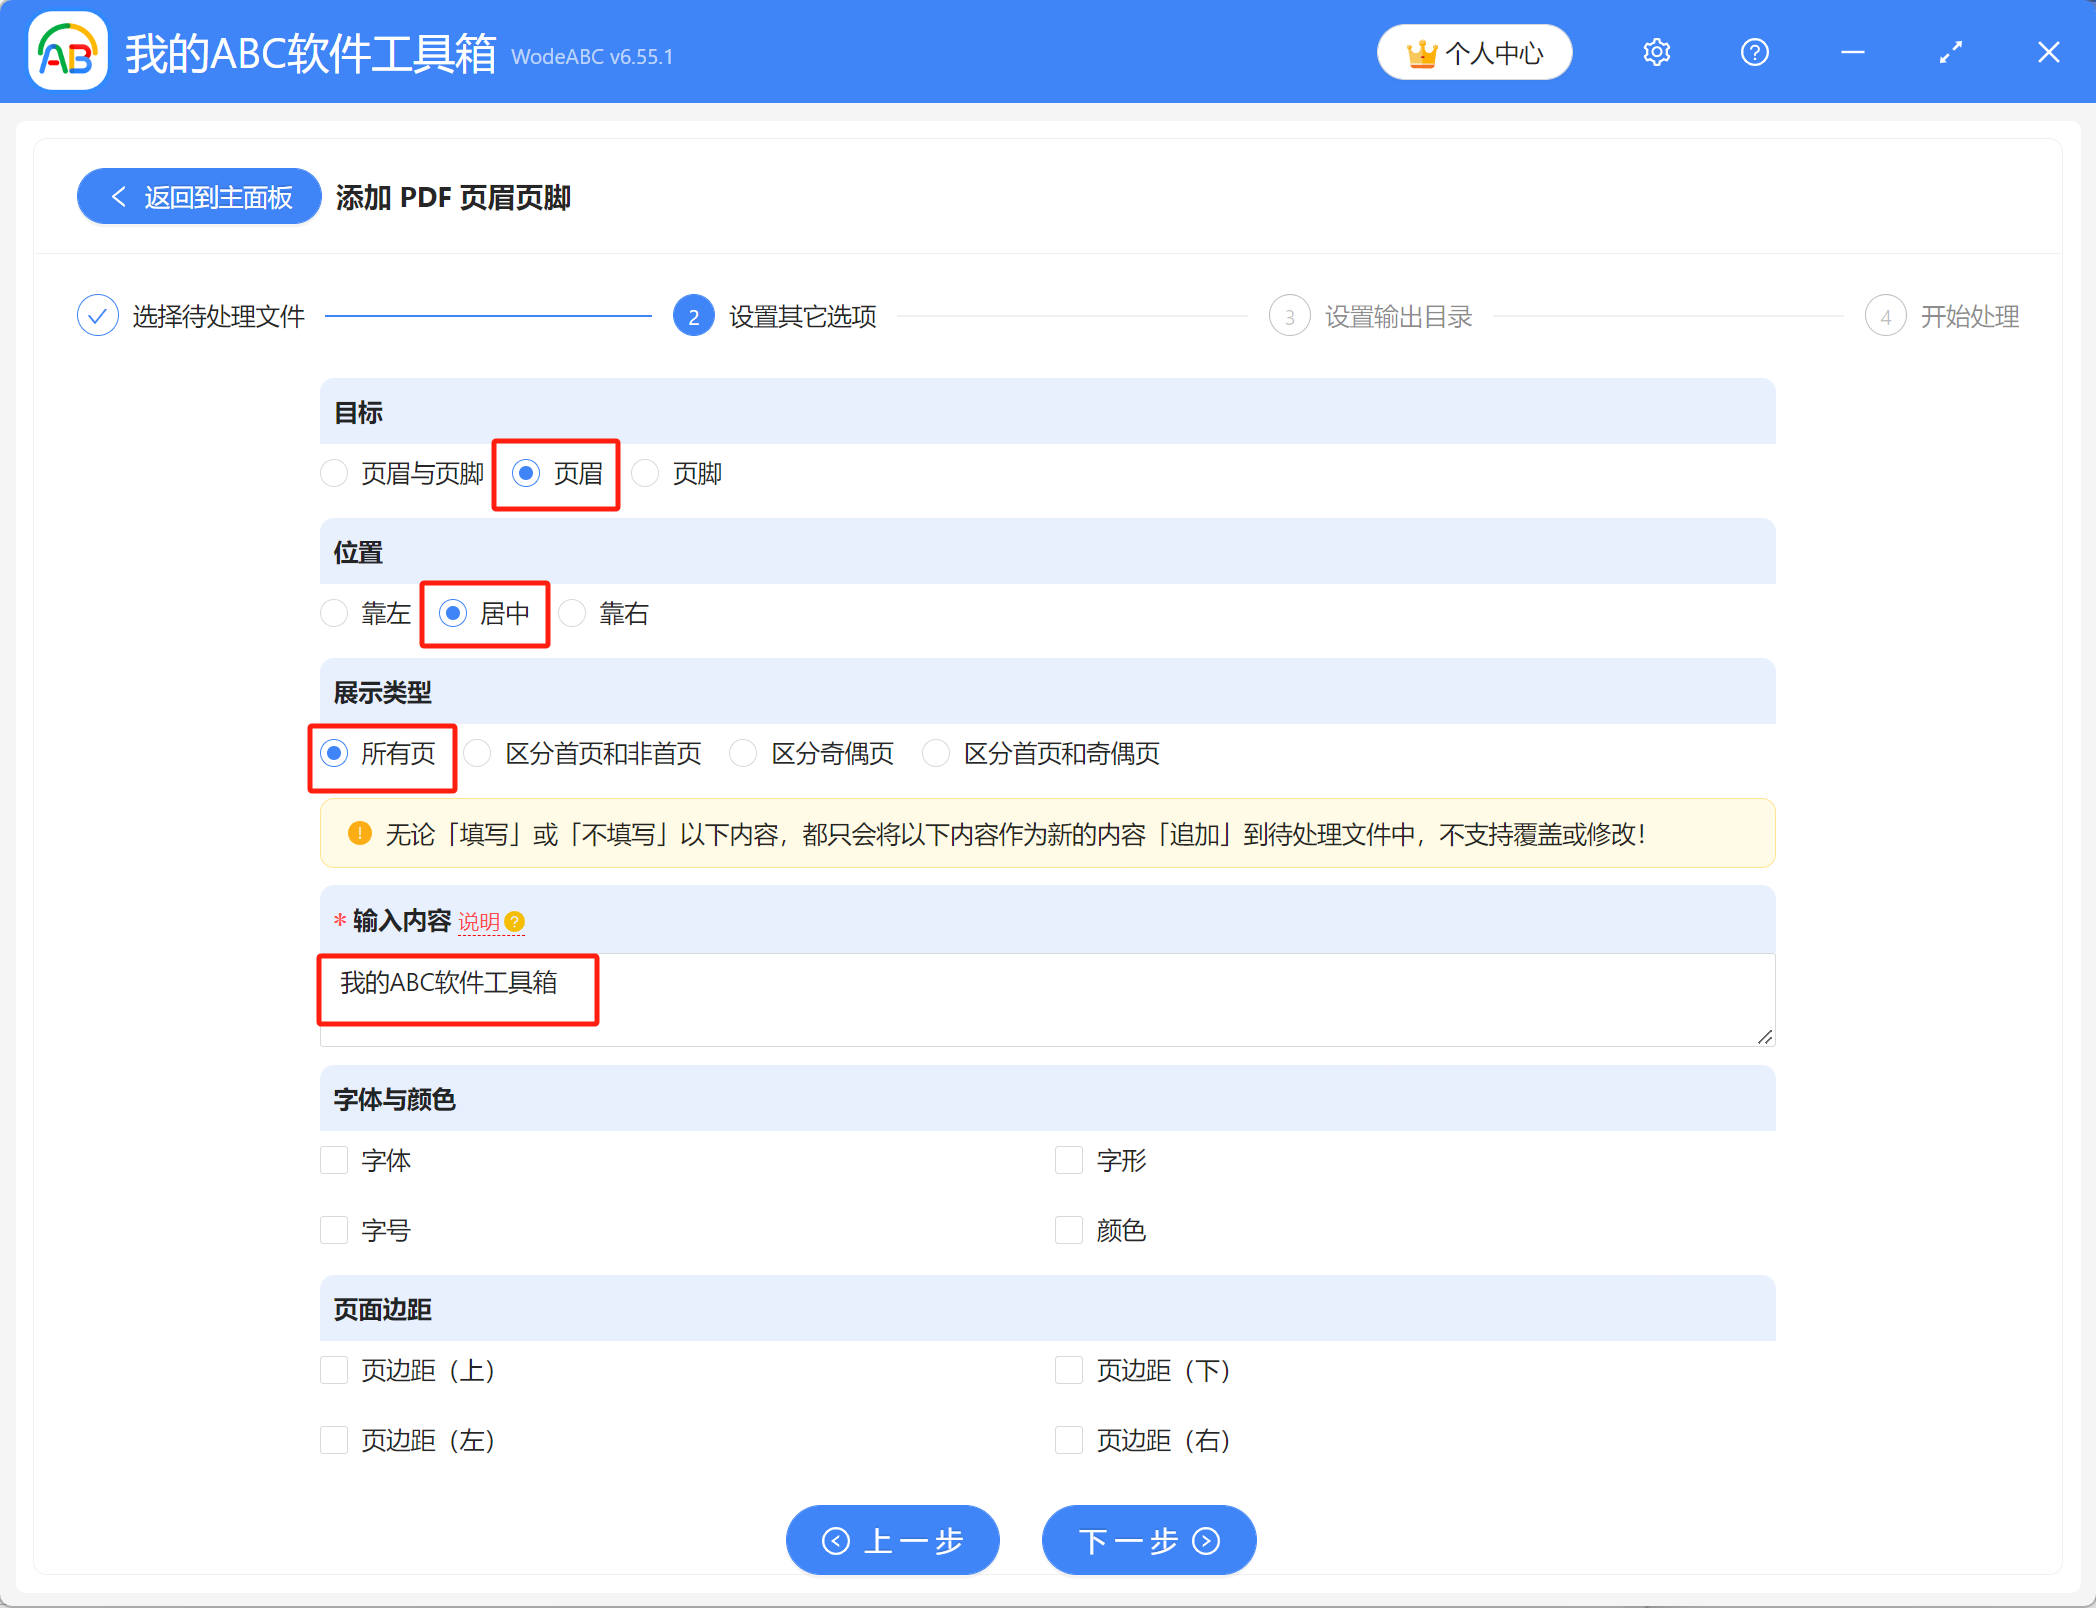2096x1608 pixels.
Task: Click the 上一步 button
Action: (892, 1540)
